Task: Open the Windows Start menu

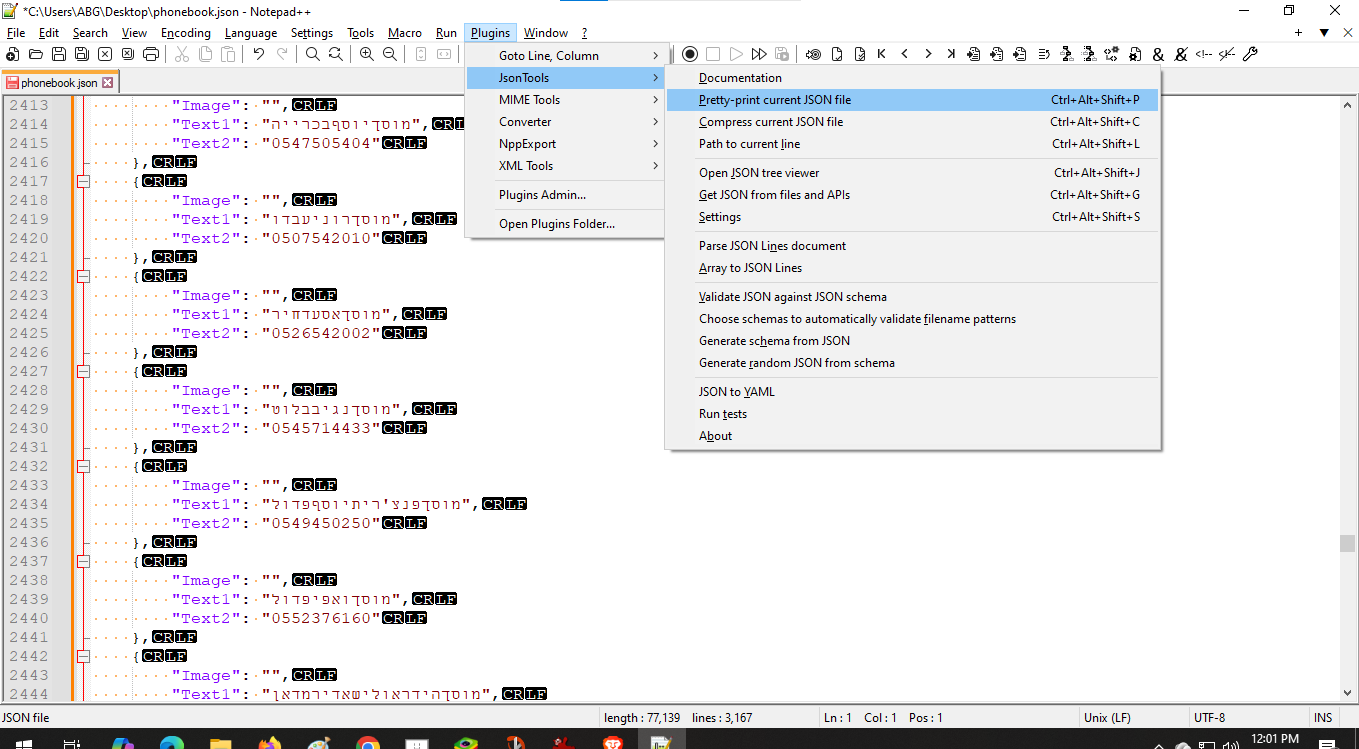Action: pos(21,742)
